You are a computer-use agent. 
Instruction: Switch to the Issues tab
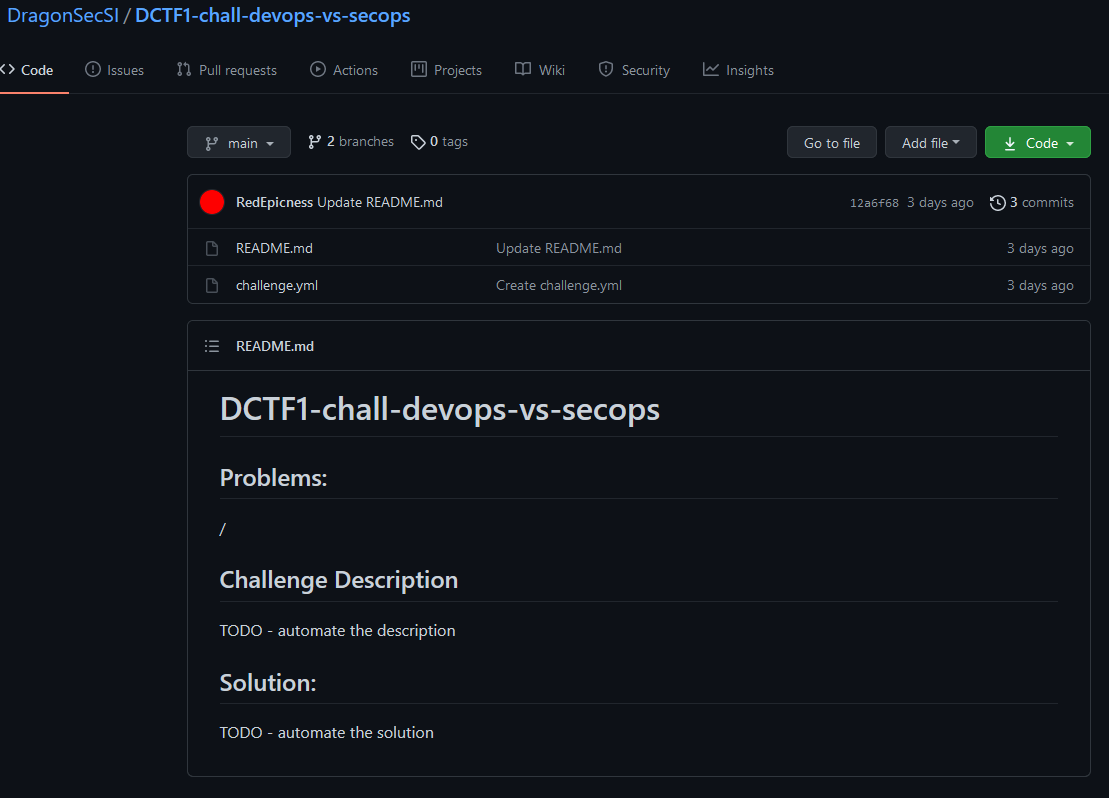tap(115, 70)
